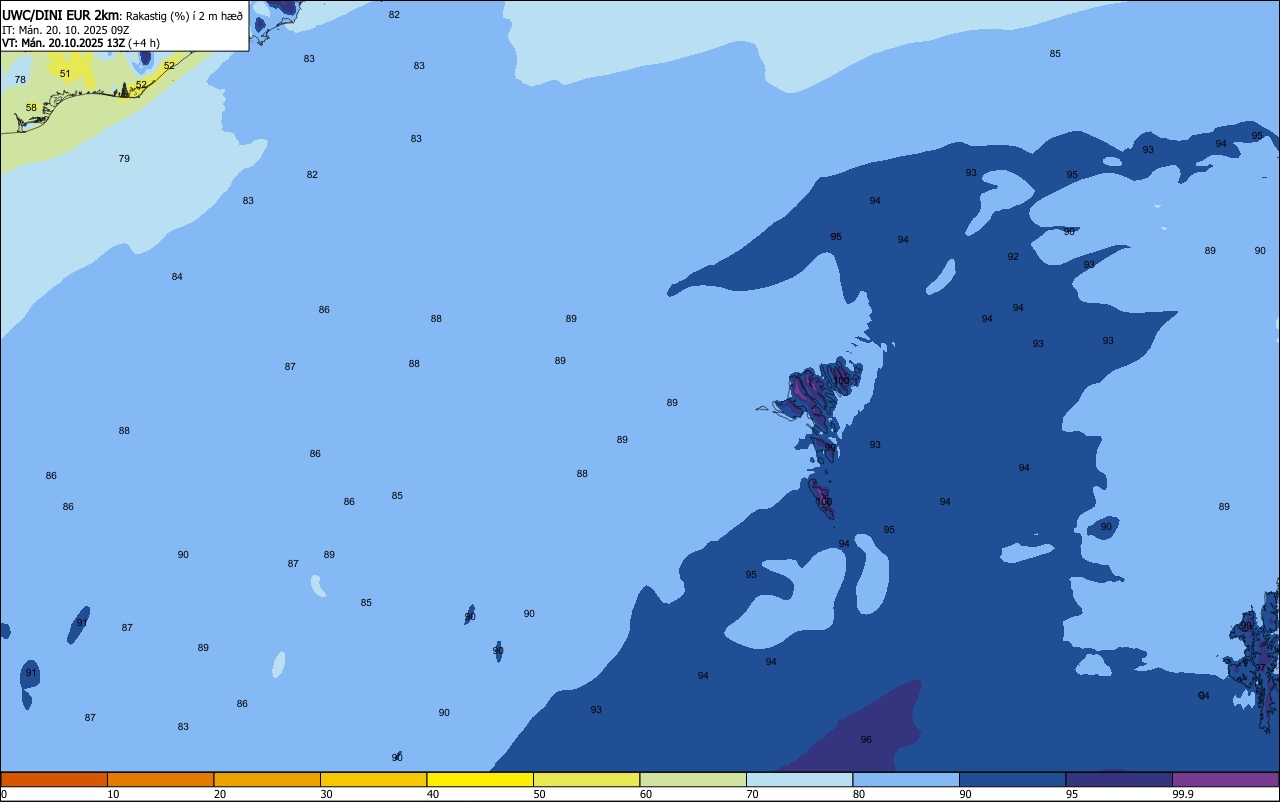
Task: Click the 70–80 legend color swatch
Action: click(x=799, y=779)
